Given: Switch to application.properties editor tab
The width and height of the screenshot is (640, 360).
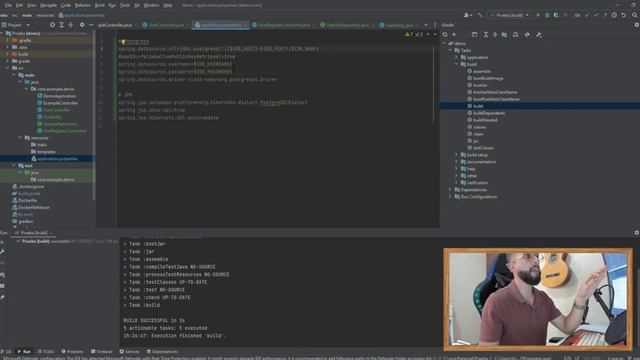Looking at the screenshot, I should click(x=220, y=25).
